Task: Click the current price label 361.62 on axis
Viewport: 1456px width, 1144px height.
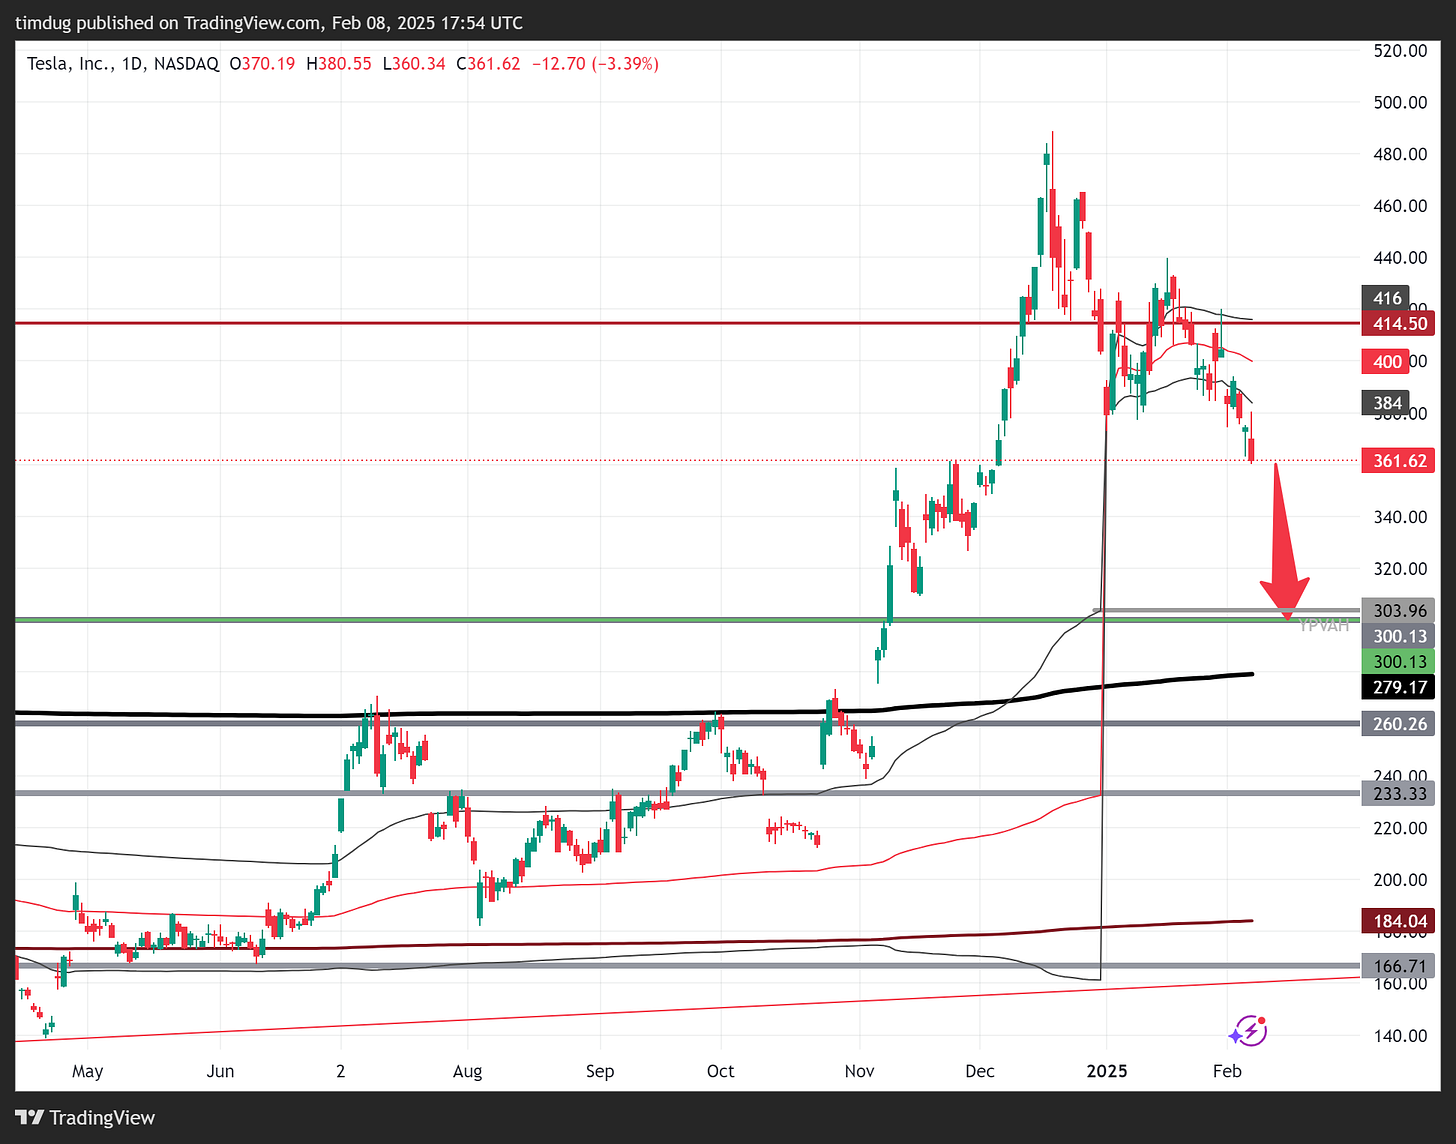Action: 1398,460
